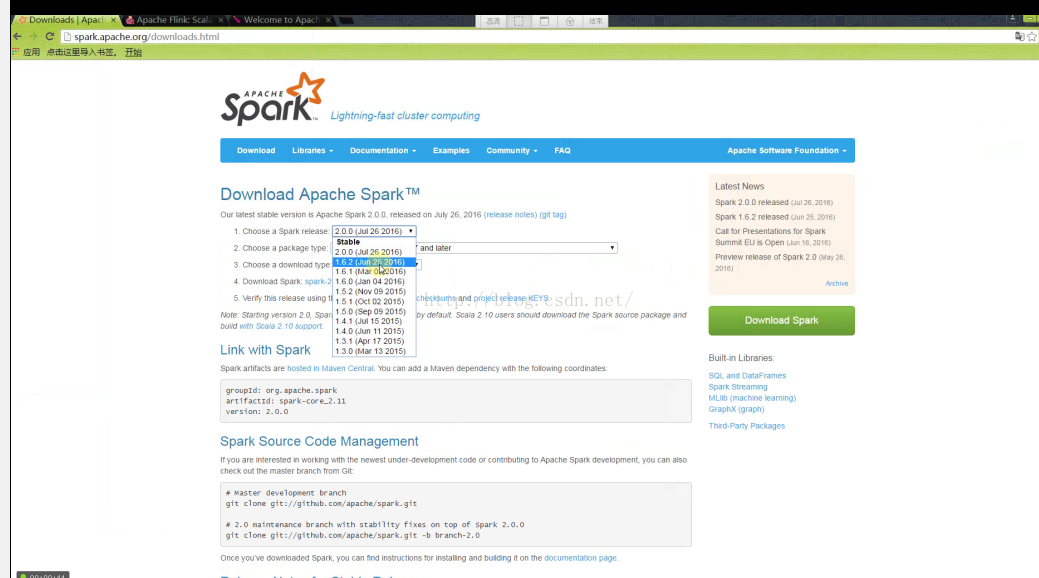Click the 高清 overlay toolbar button
The height and width of the screenshot is (578, 1039).
[494, 21]
